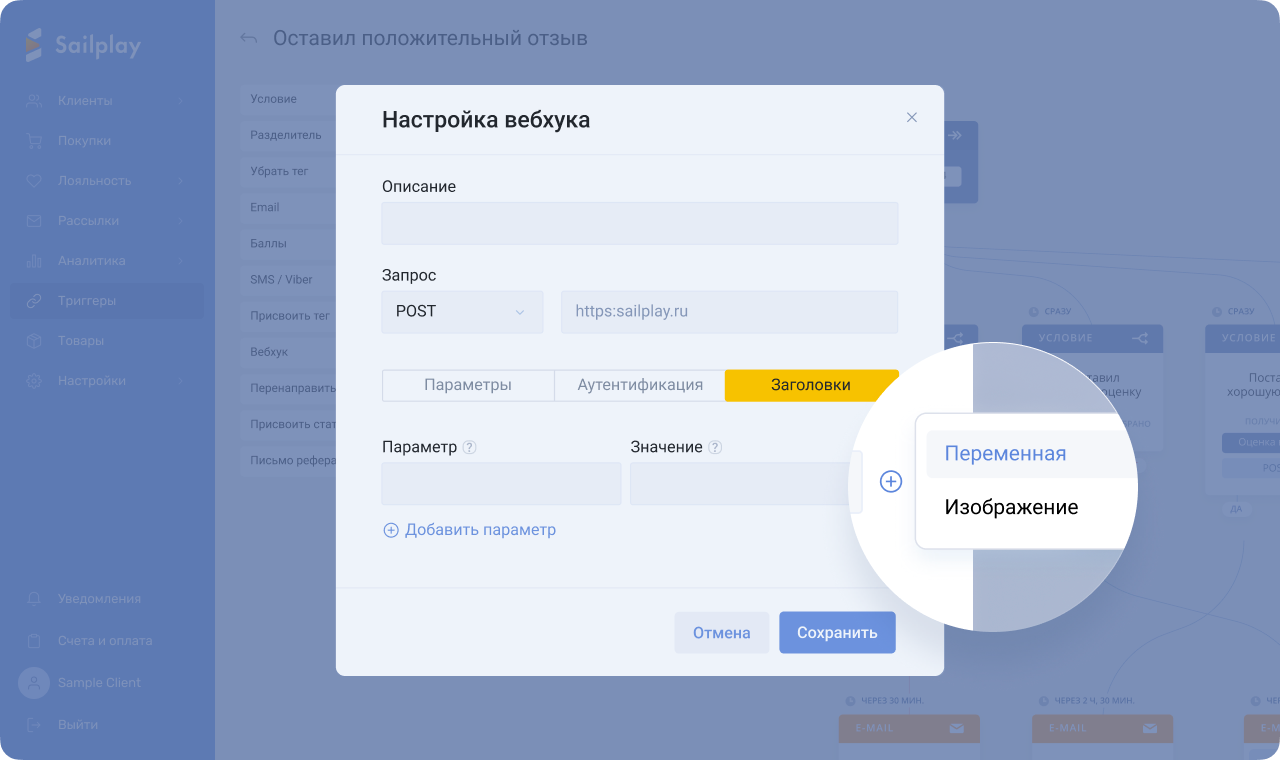Switch to the Параметры tab
This screenshot has width=1280, height=760.
468,385
